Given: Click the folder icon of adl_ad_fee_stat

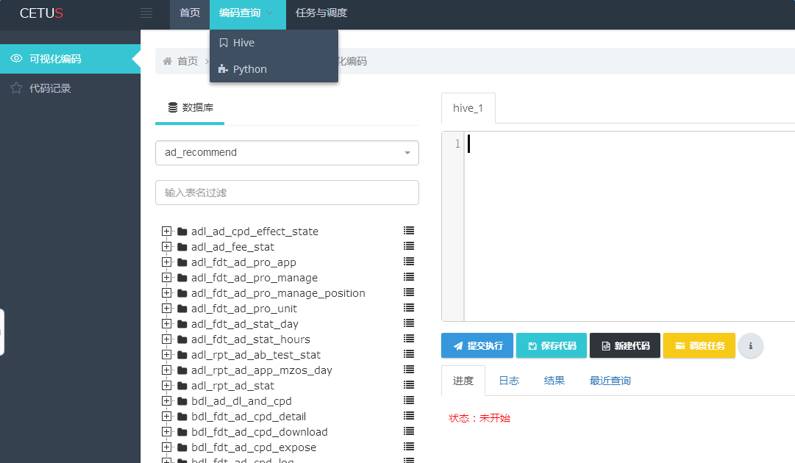Looking at the screenshot, I should point(183,247).
